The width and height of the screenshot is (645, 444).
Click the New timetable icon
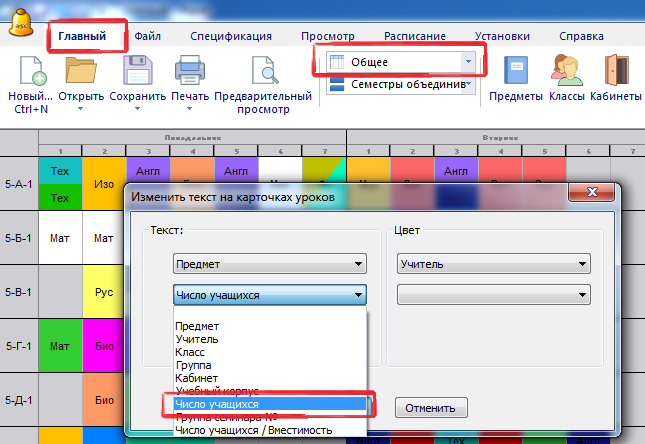point(30,74)
